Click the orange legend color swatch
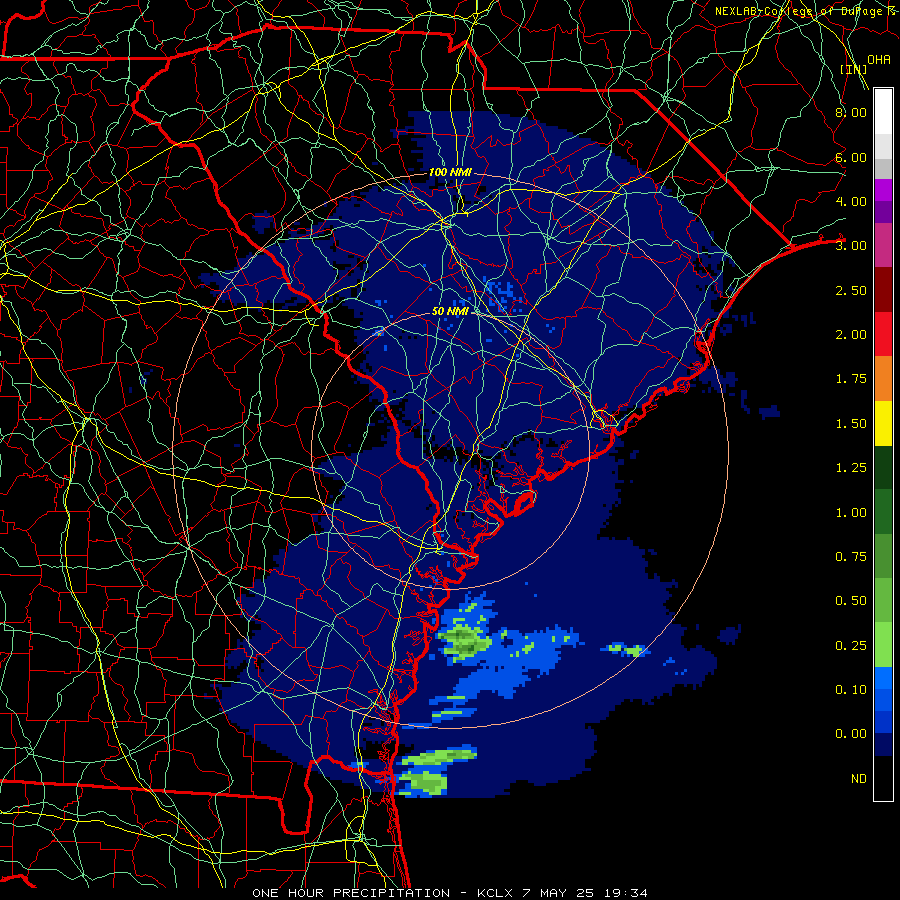Screen dimensions: 900x900 883,379
